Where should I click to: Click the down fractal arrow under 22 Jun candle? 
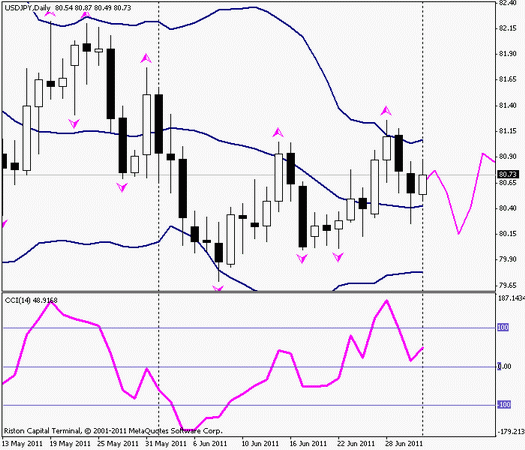[x=338, y=257]
